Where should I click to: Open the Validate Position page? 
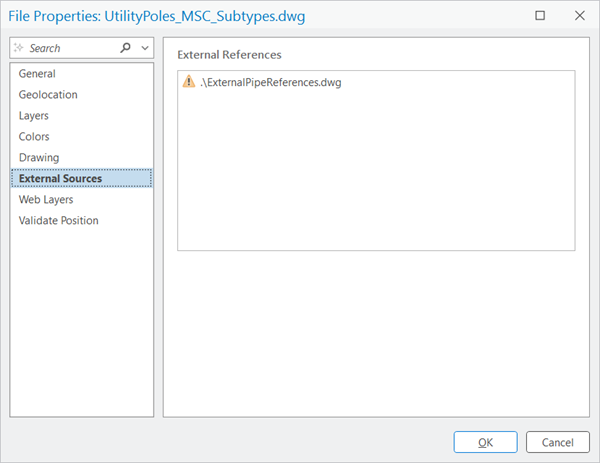(x=58, y=221)
